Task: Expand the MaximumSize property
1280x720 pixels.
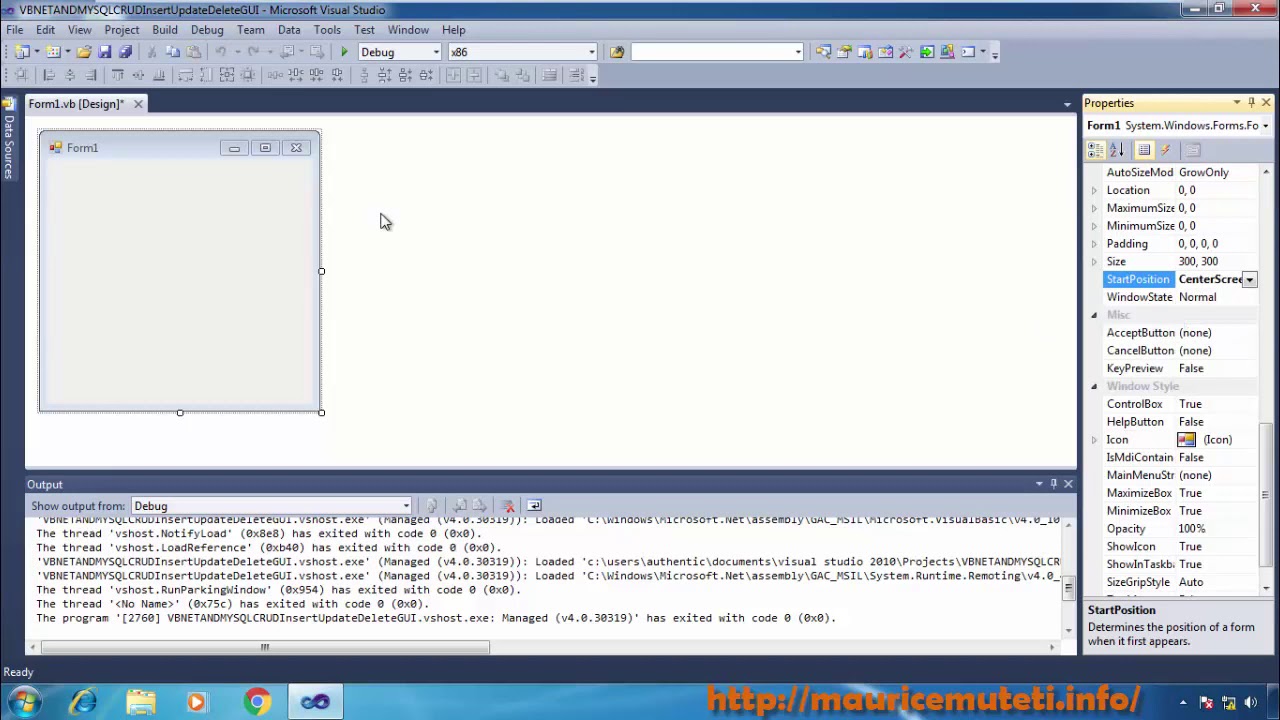Action: 1094,208
